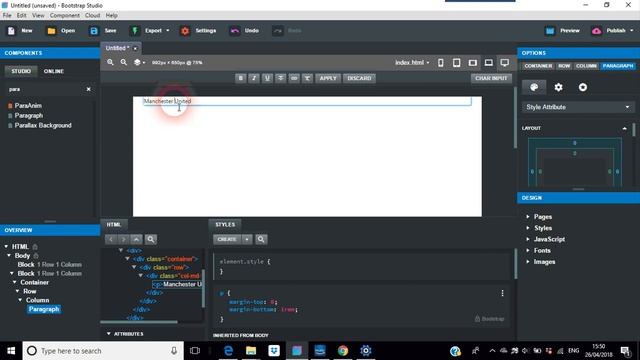Close the Untitled document tab
Viewport: 640px width, 360px height.
[x=135, y=49]
